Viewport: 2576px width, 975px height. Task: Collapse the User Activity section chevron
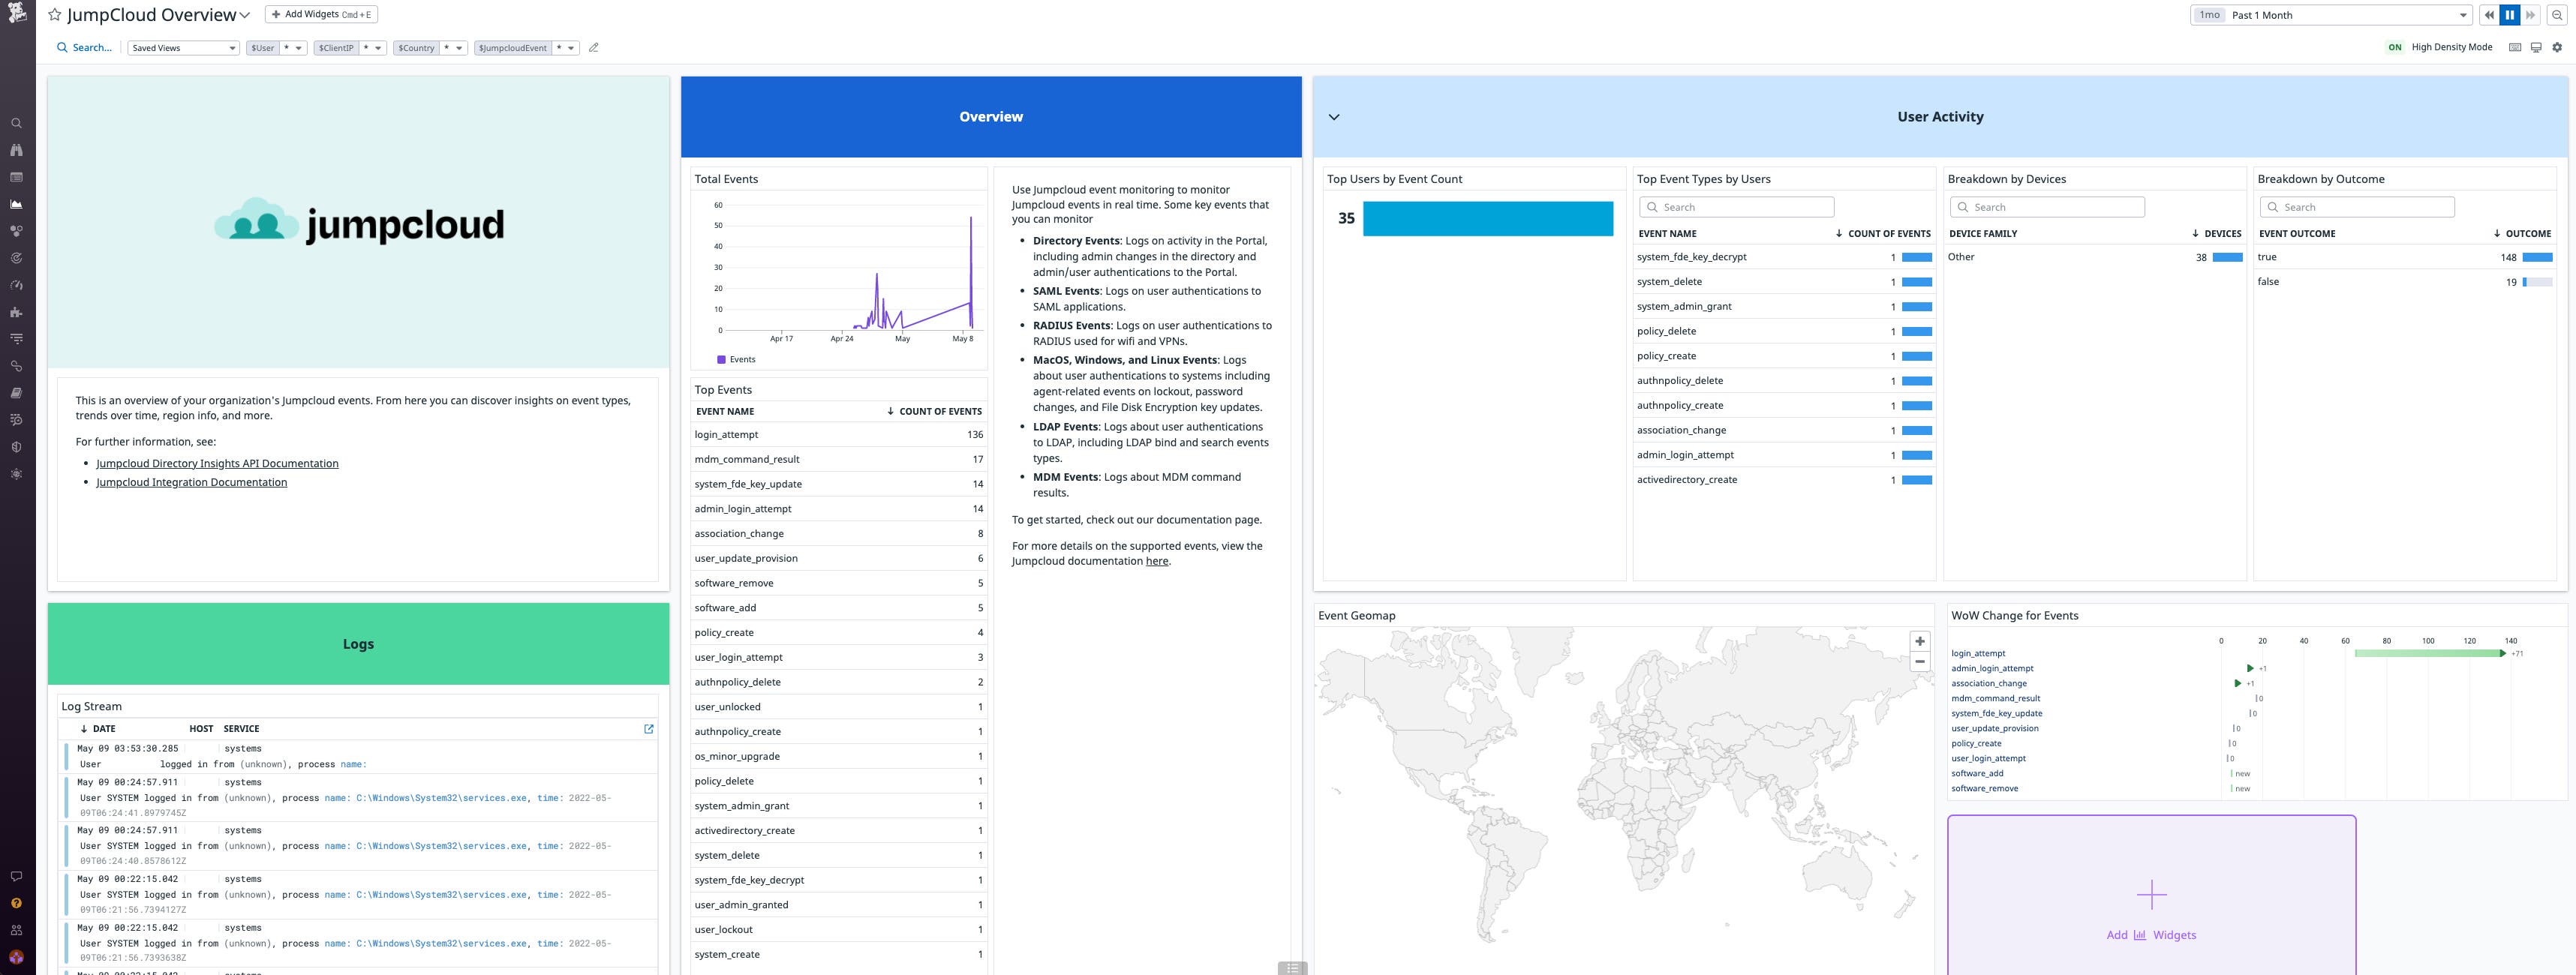coord(1333,116)
